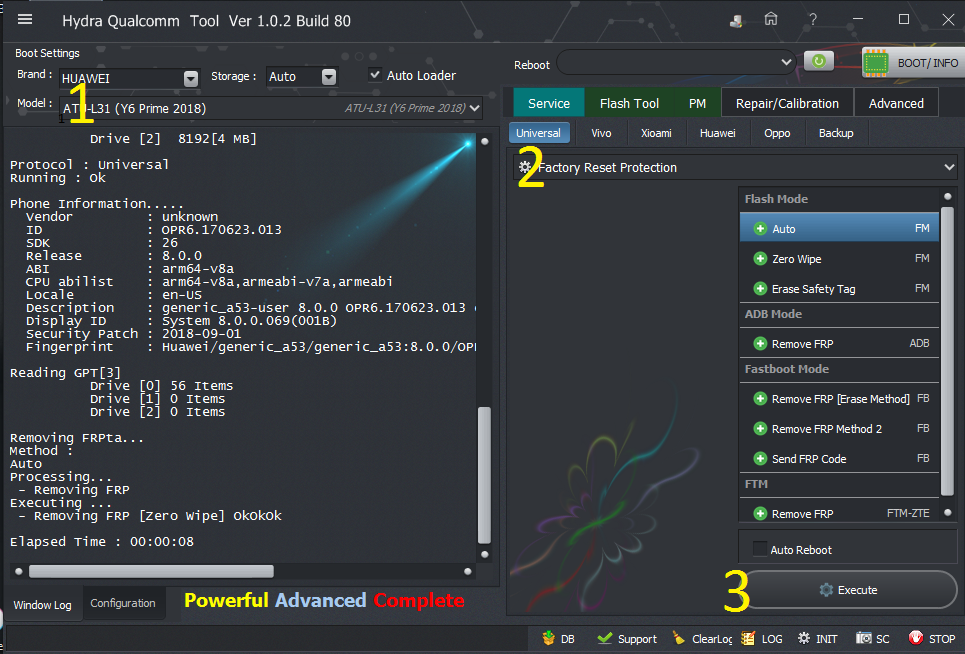
Task: Select Erase Safety Tag option
Action: pyautogui.click(x=839, y=289)
